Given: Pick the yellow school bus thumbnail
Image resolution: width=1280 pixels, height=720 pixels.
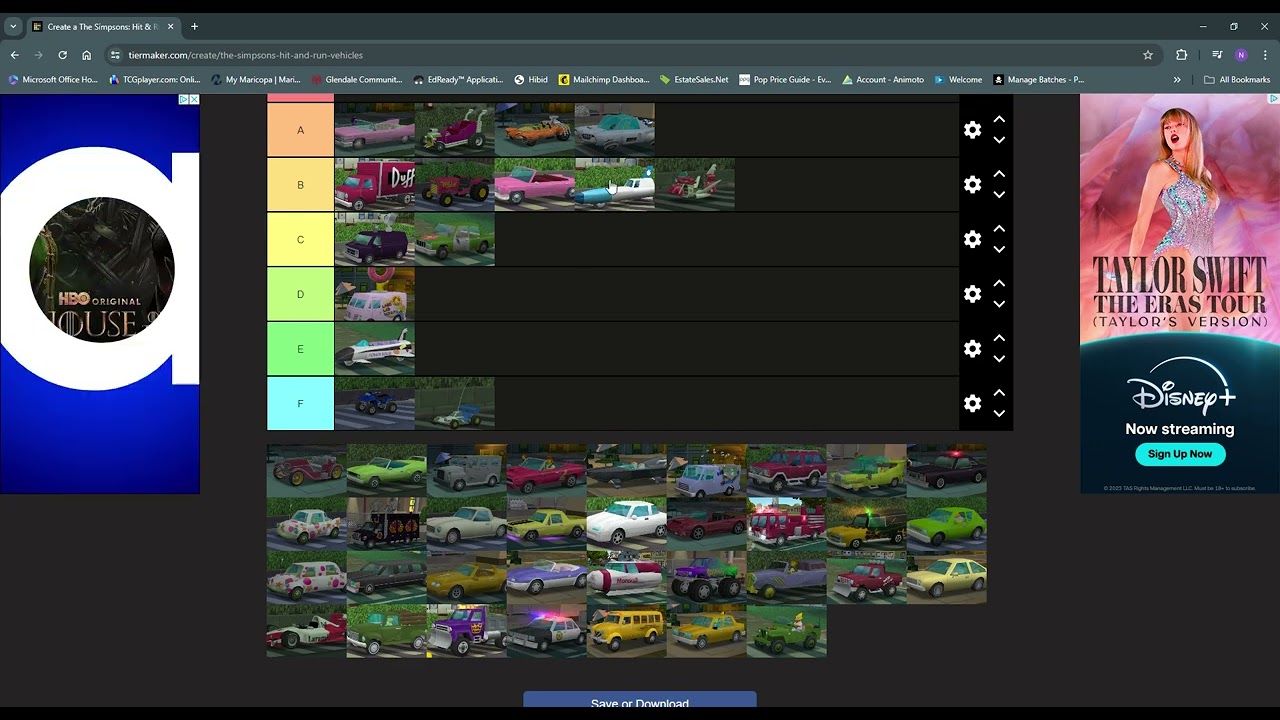Looking at the screenshot, I should pyautogui.click(x=627, y=631).
